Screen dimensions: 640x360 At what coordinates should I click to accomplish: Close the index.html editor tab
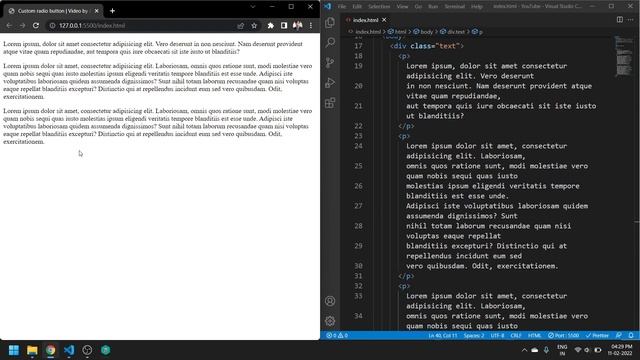(x=384, y=20)
